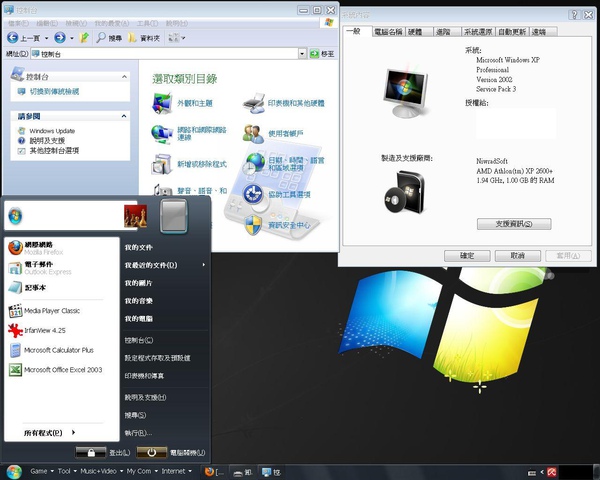
Task: Open the address bar dropdown arrow
Action: [x=302, y=54]
